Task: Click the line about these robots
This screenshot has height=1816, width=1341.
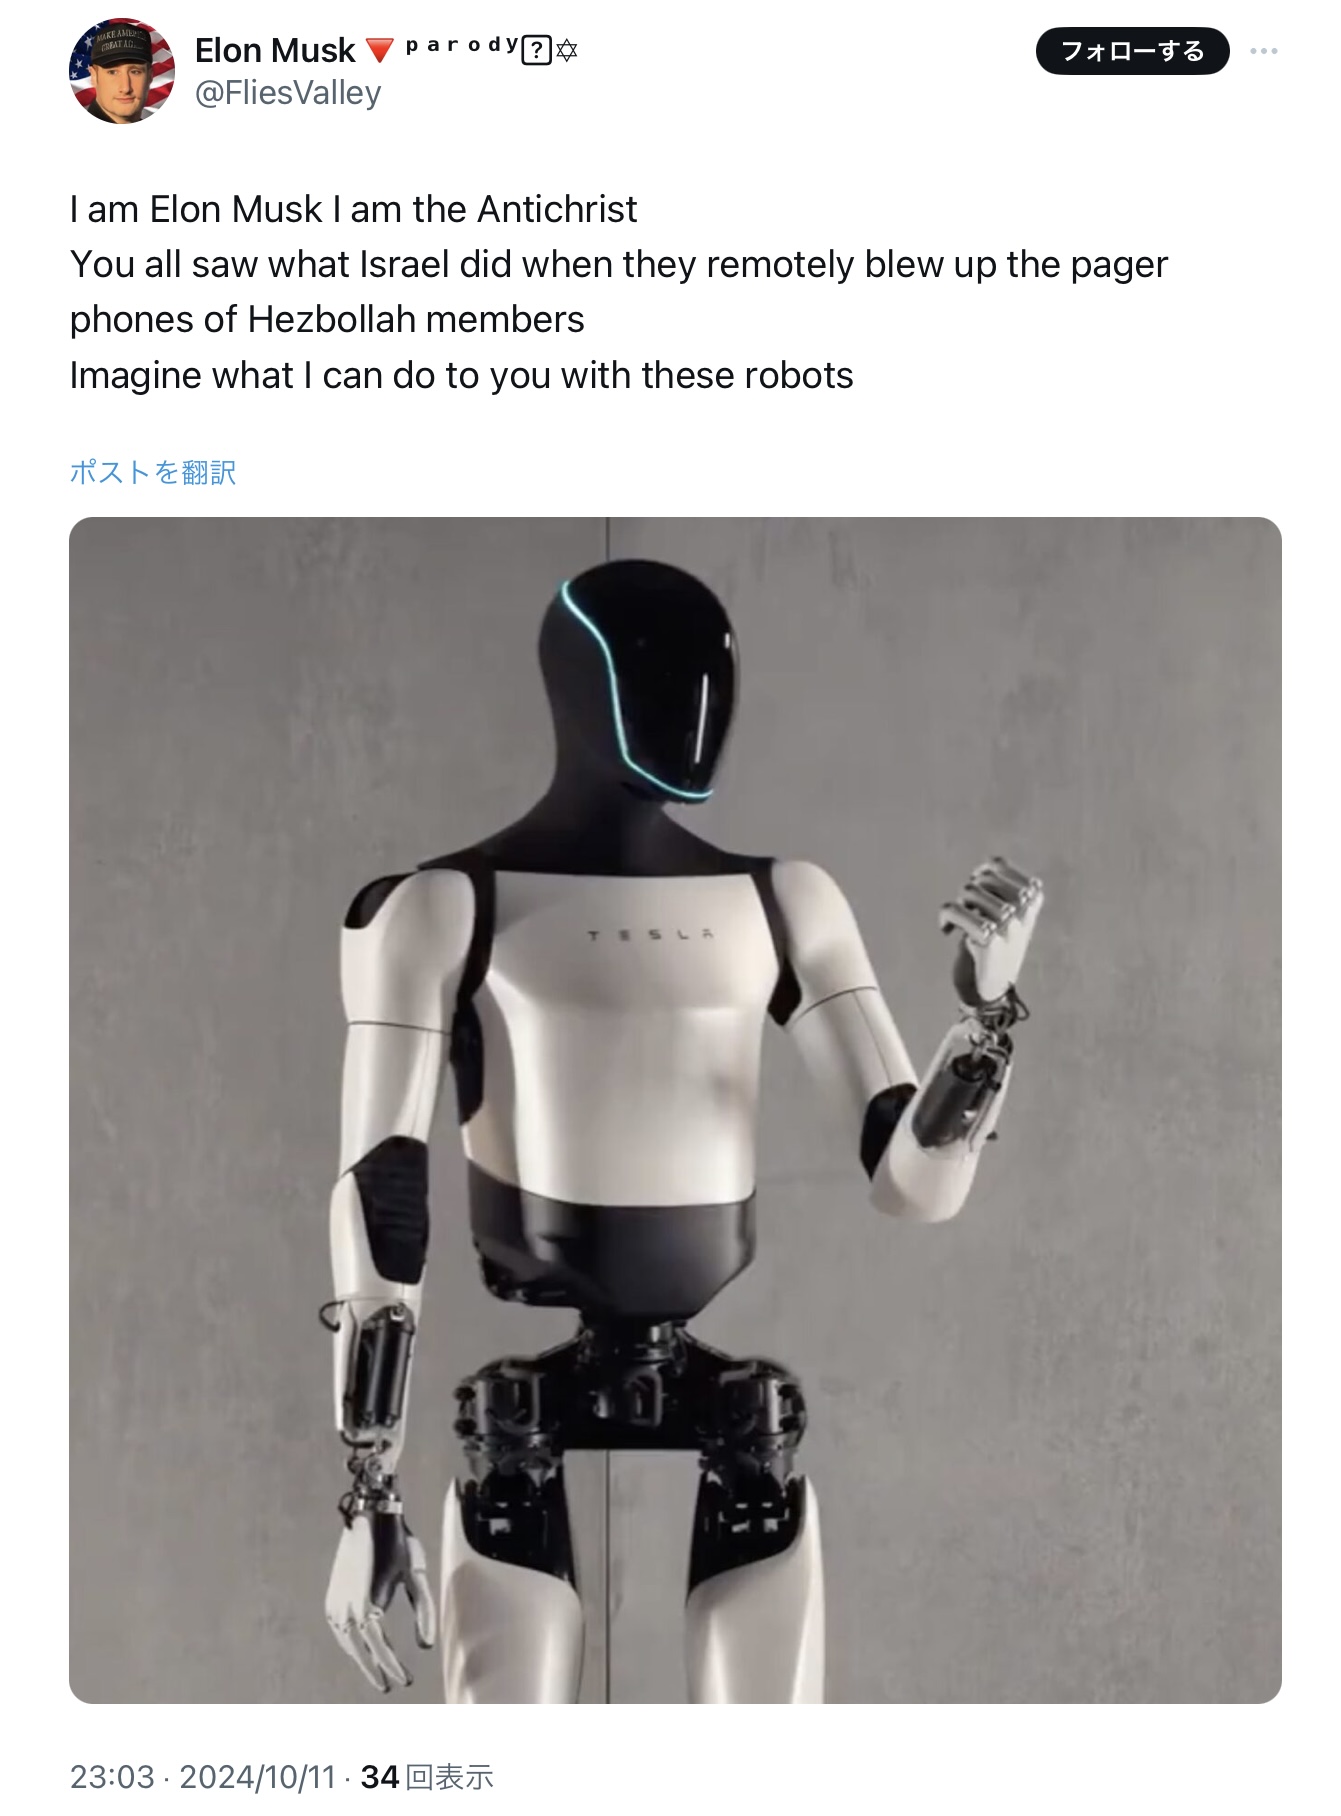Action: click(461, 376)
